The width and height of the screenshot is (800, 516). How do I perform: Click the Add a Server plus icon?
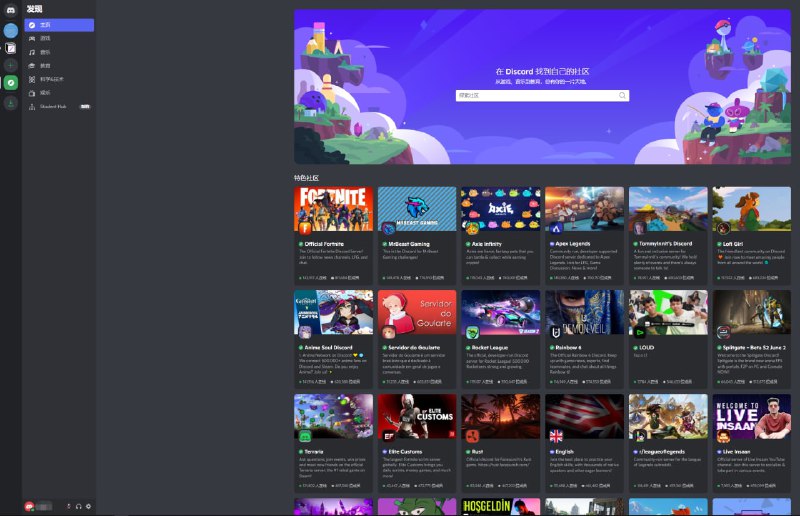click(10, 65)
